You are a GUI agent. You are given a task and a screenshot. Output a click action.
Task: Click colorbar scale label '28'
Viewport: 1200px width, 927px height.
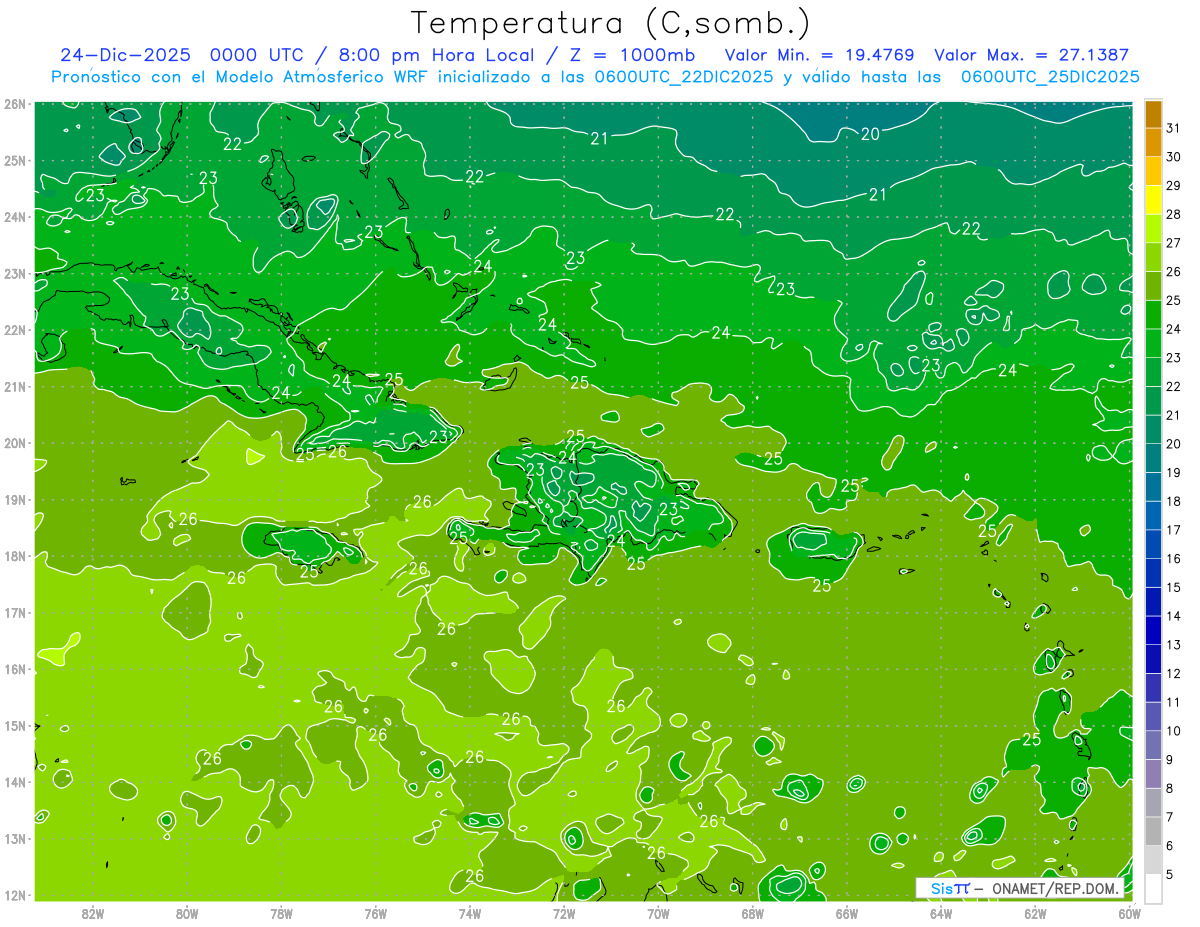(1174, 214)
